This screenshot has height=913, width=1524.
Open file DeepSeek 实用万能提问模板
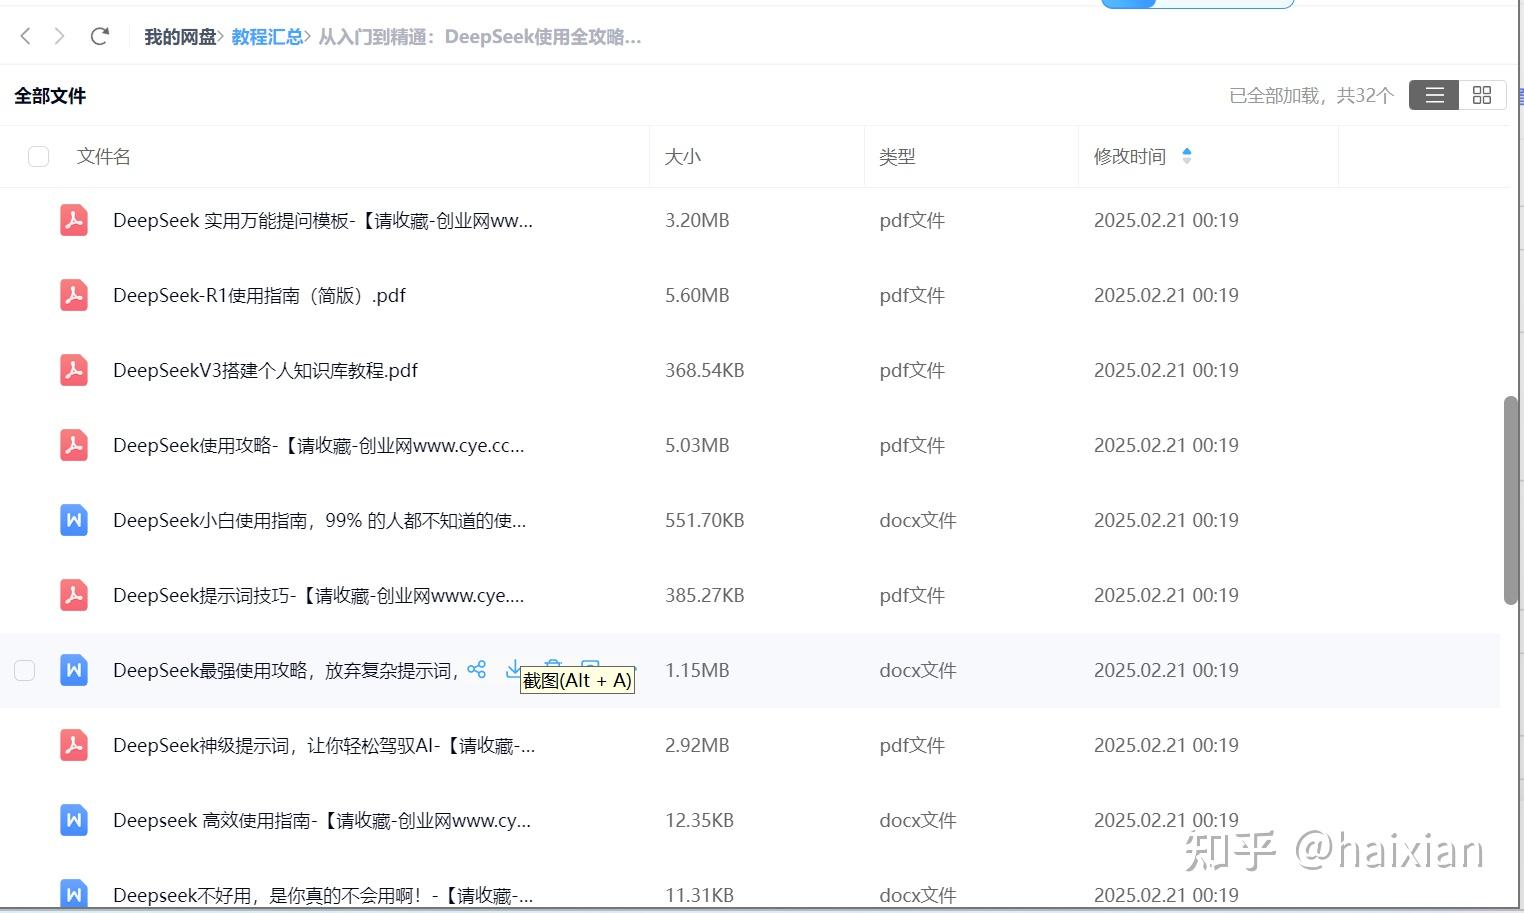[323, 220]
